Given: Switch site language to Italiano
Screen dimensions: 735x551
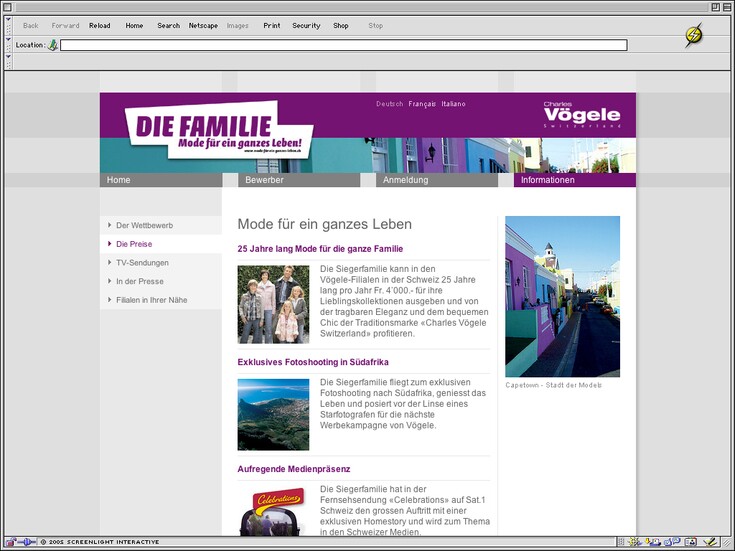Looking at the screenshot, I should (453, 104).
